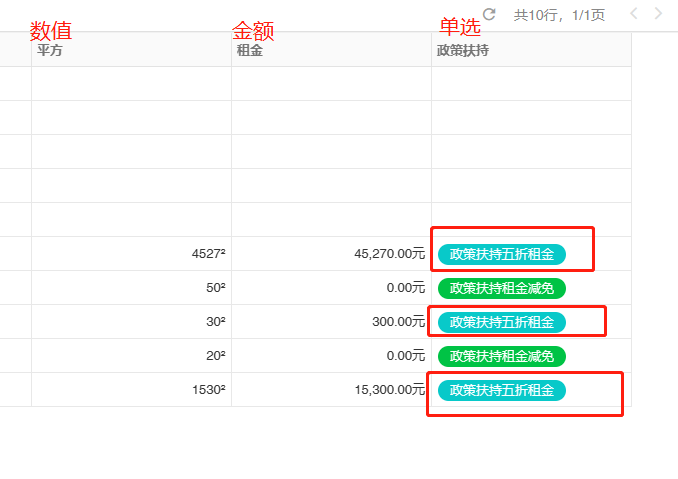678x479 pixels.
Task: Click the 共10行, 1/1页 pagination text
Action: click(x=559, y=15)
